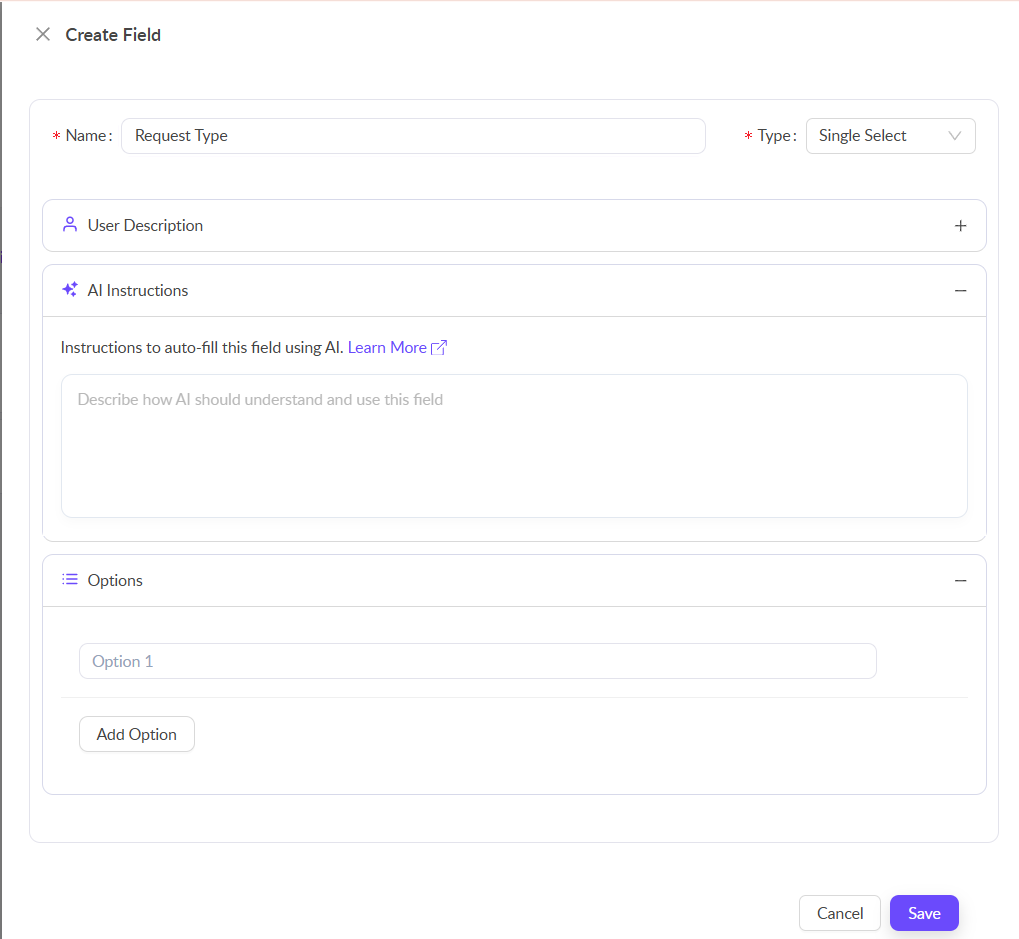Click the Option 1 input field
This screenshot has height=939, width=1019.
(477, 661)
